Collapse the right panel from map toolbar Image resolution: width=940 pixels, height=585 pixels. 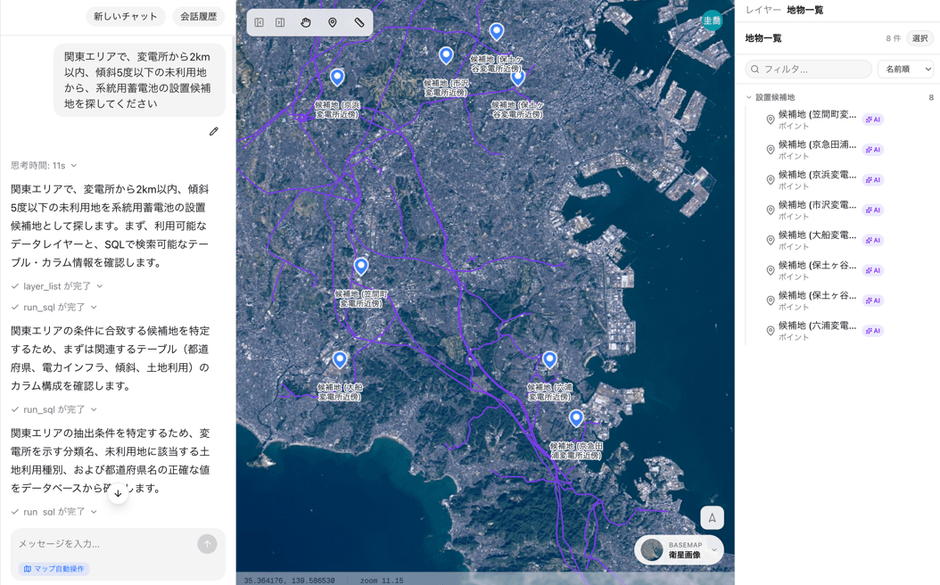click(x=280, y=22)
